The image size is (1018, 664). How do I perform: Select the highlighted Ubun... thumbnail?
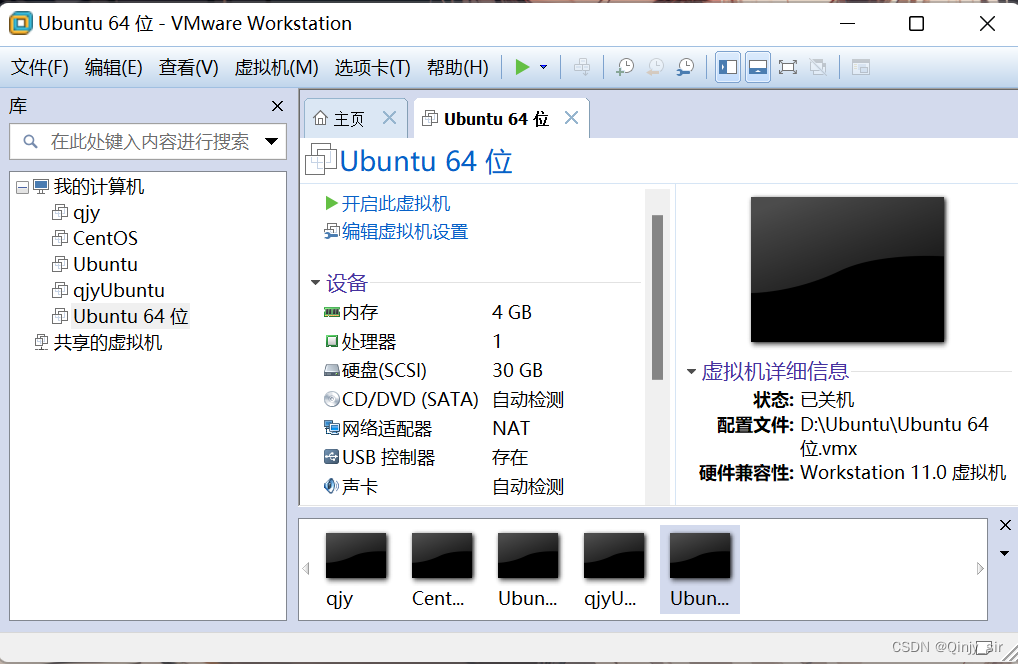coord(700,569)
